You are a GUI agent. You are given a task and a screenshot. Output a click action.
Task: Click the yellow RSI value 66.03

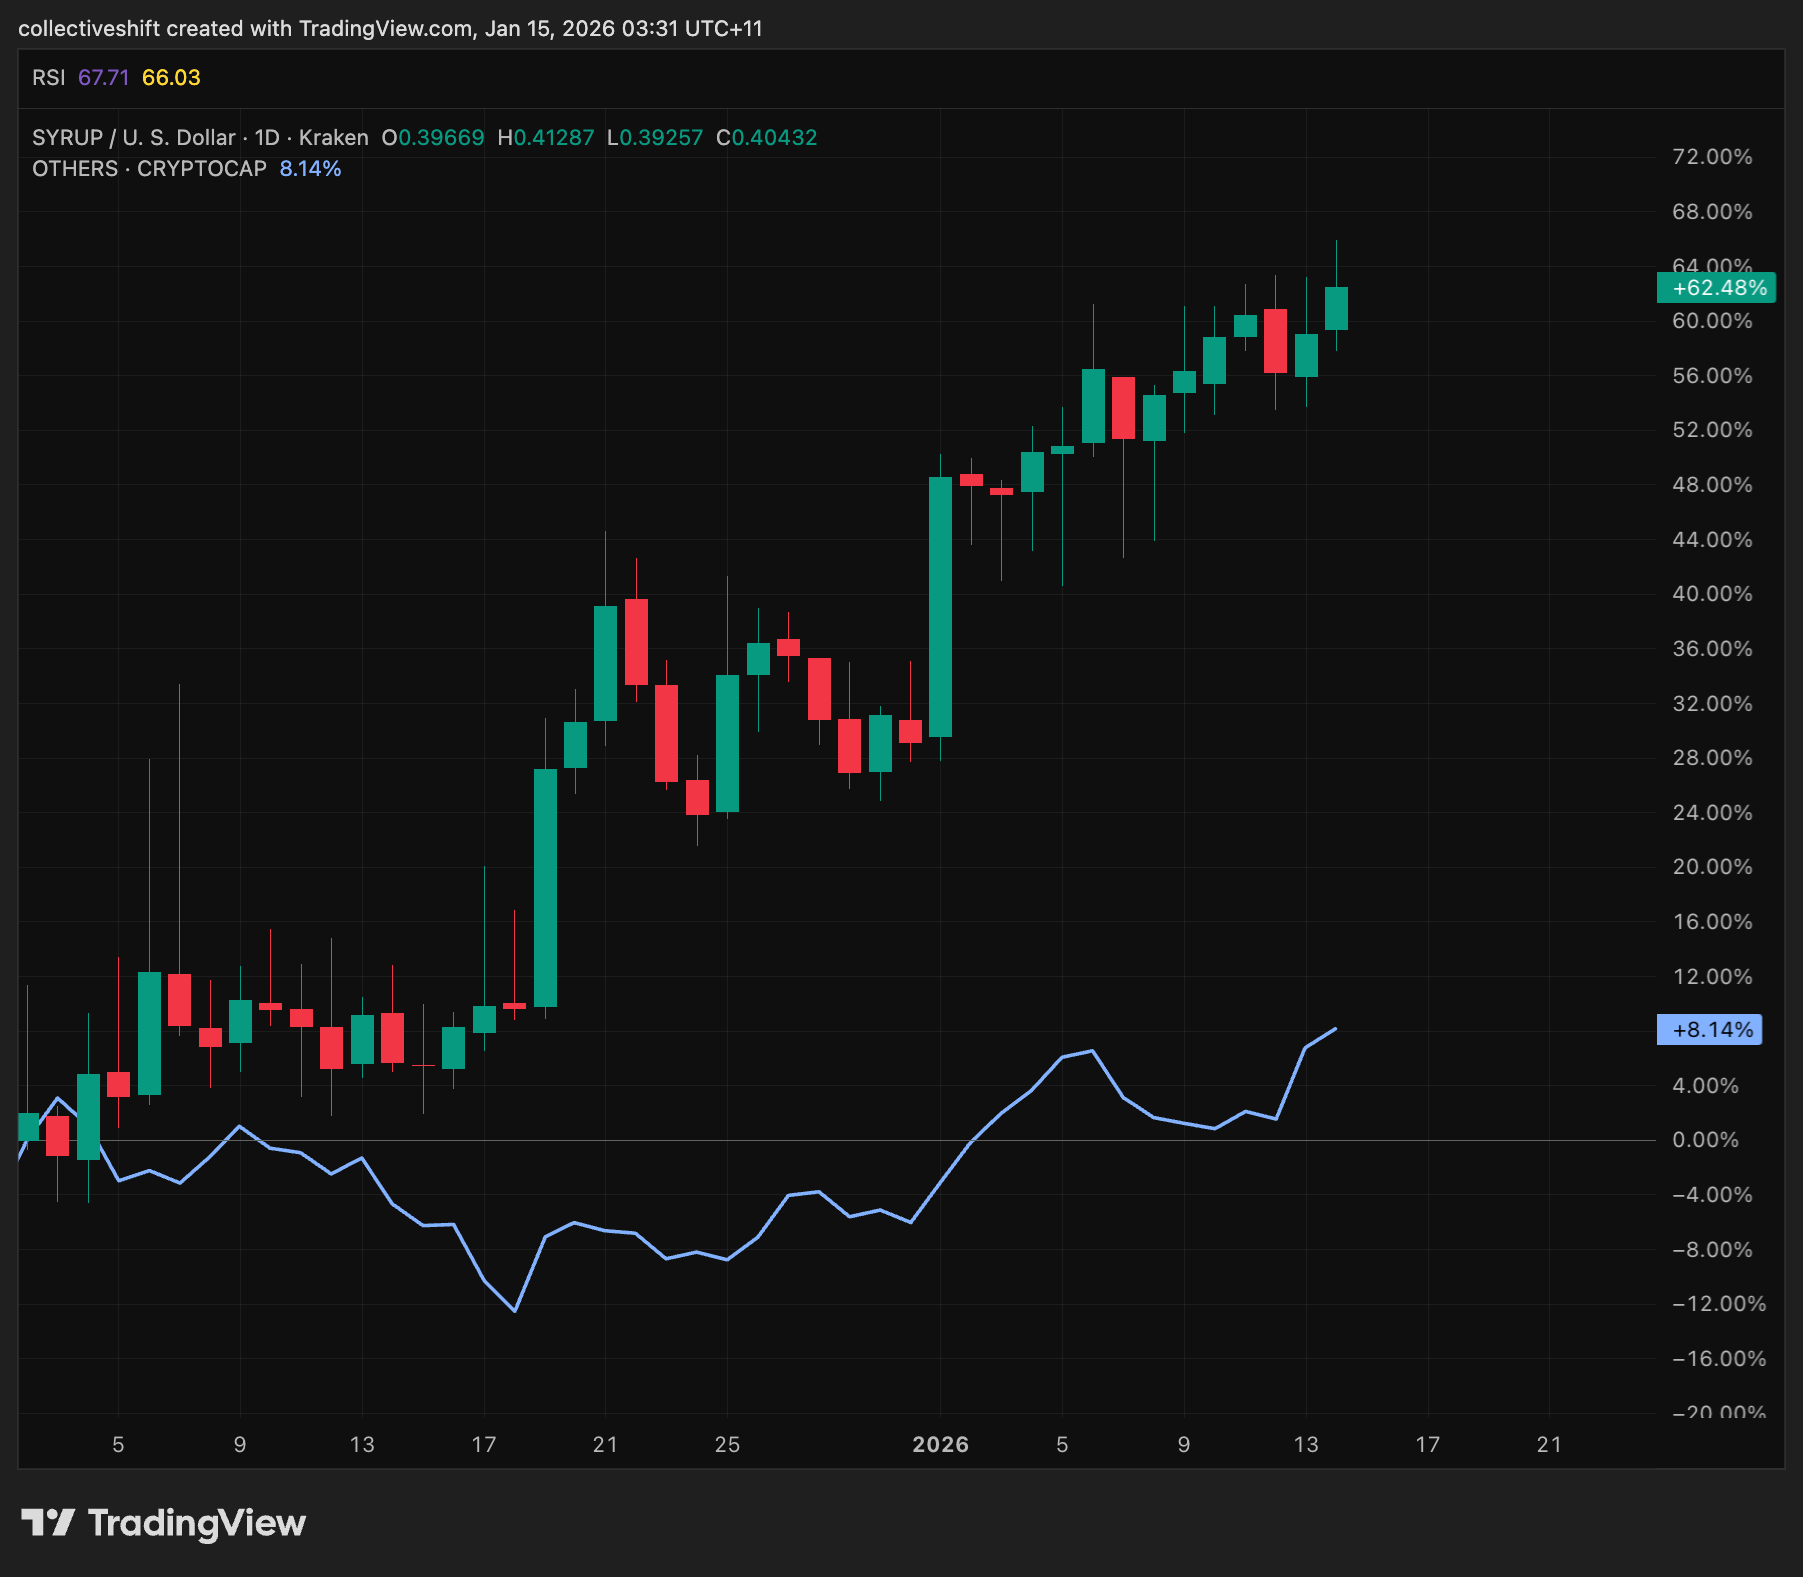[x=170, y=77]
